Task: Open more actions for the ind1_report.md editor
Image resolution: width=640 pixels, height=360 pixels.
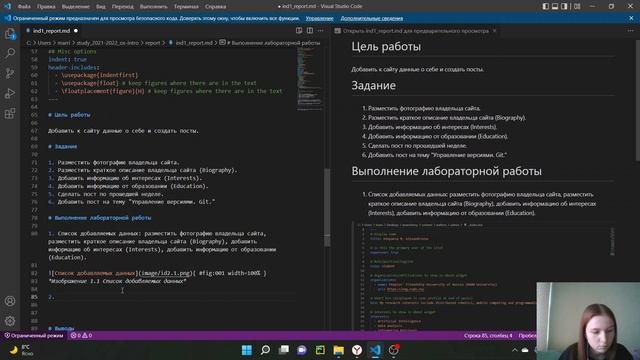Action: 320,31
